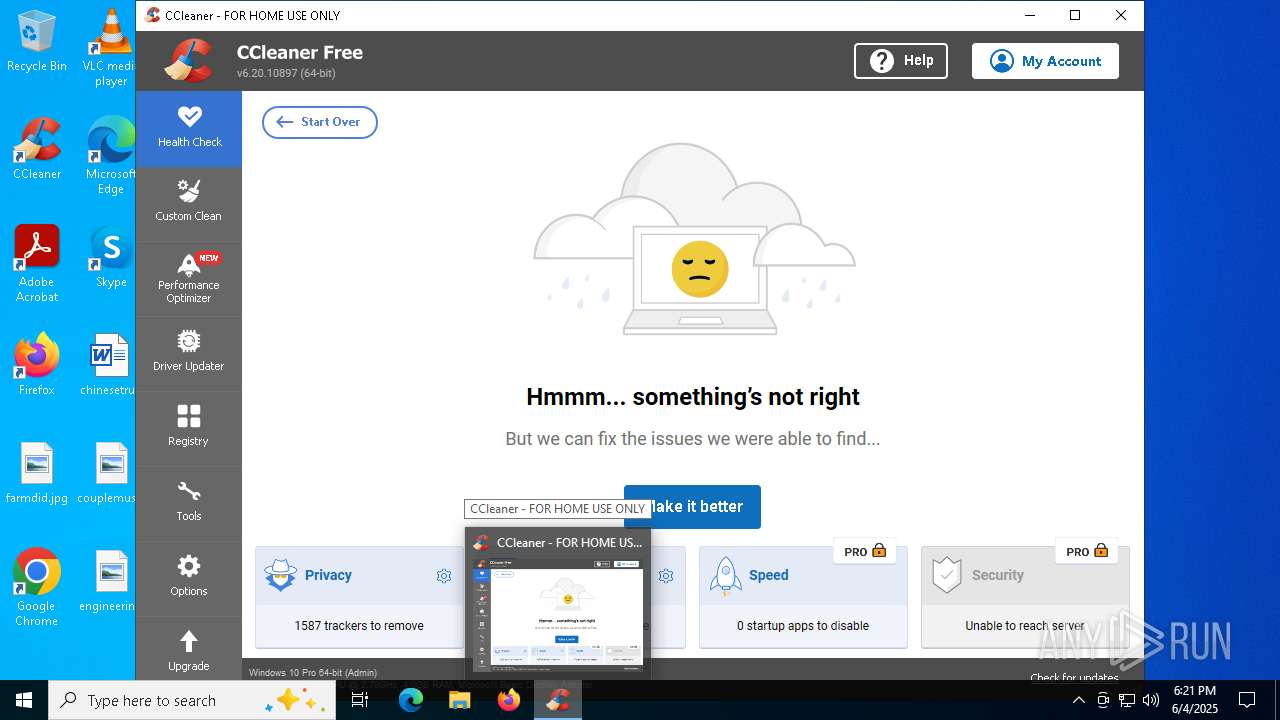Click the Speed rocket icon

click(x=724, y=575)
